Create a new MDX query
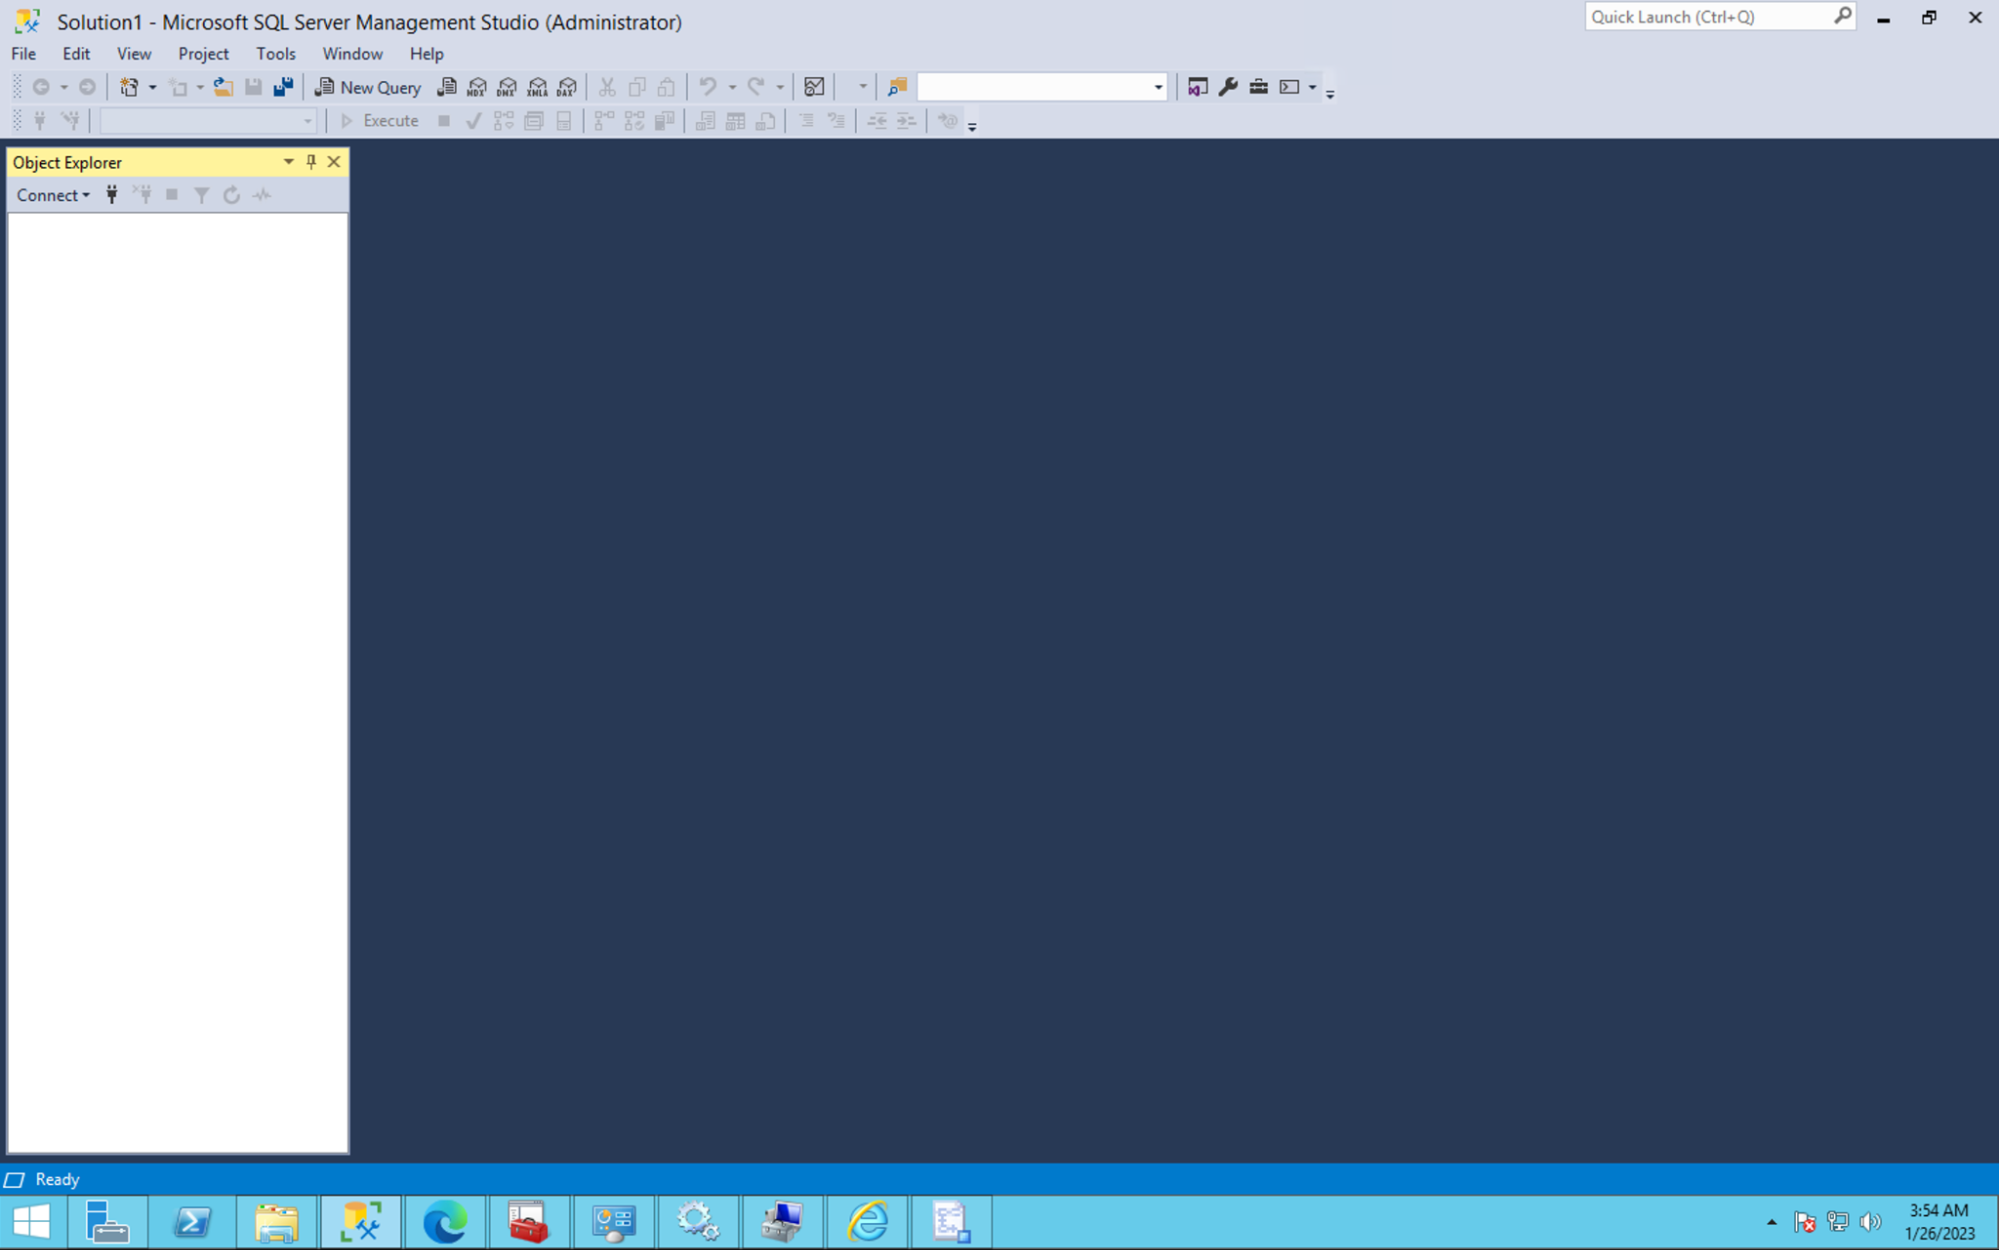Image resolution: width=1999 pixels, height=1251 pixels. (476, 87)
